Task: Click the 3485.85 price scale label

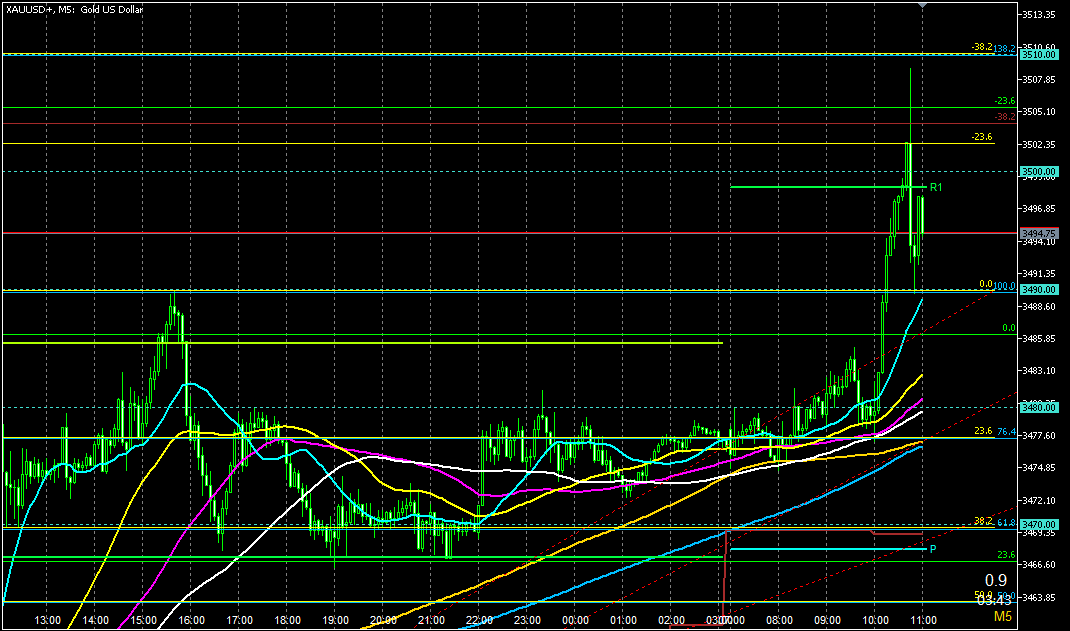Action: click(x=1039, y=338)
